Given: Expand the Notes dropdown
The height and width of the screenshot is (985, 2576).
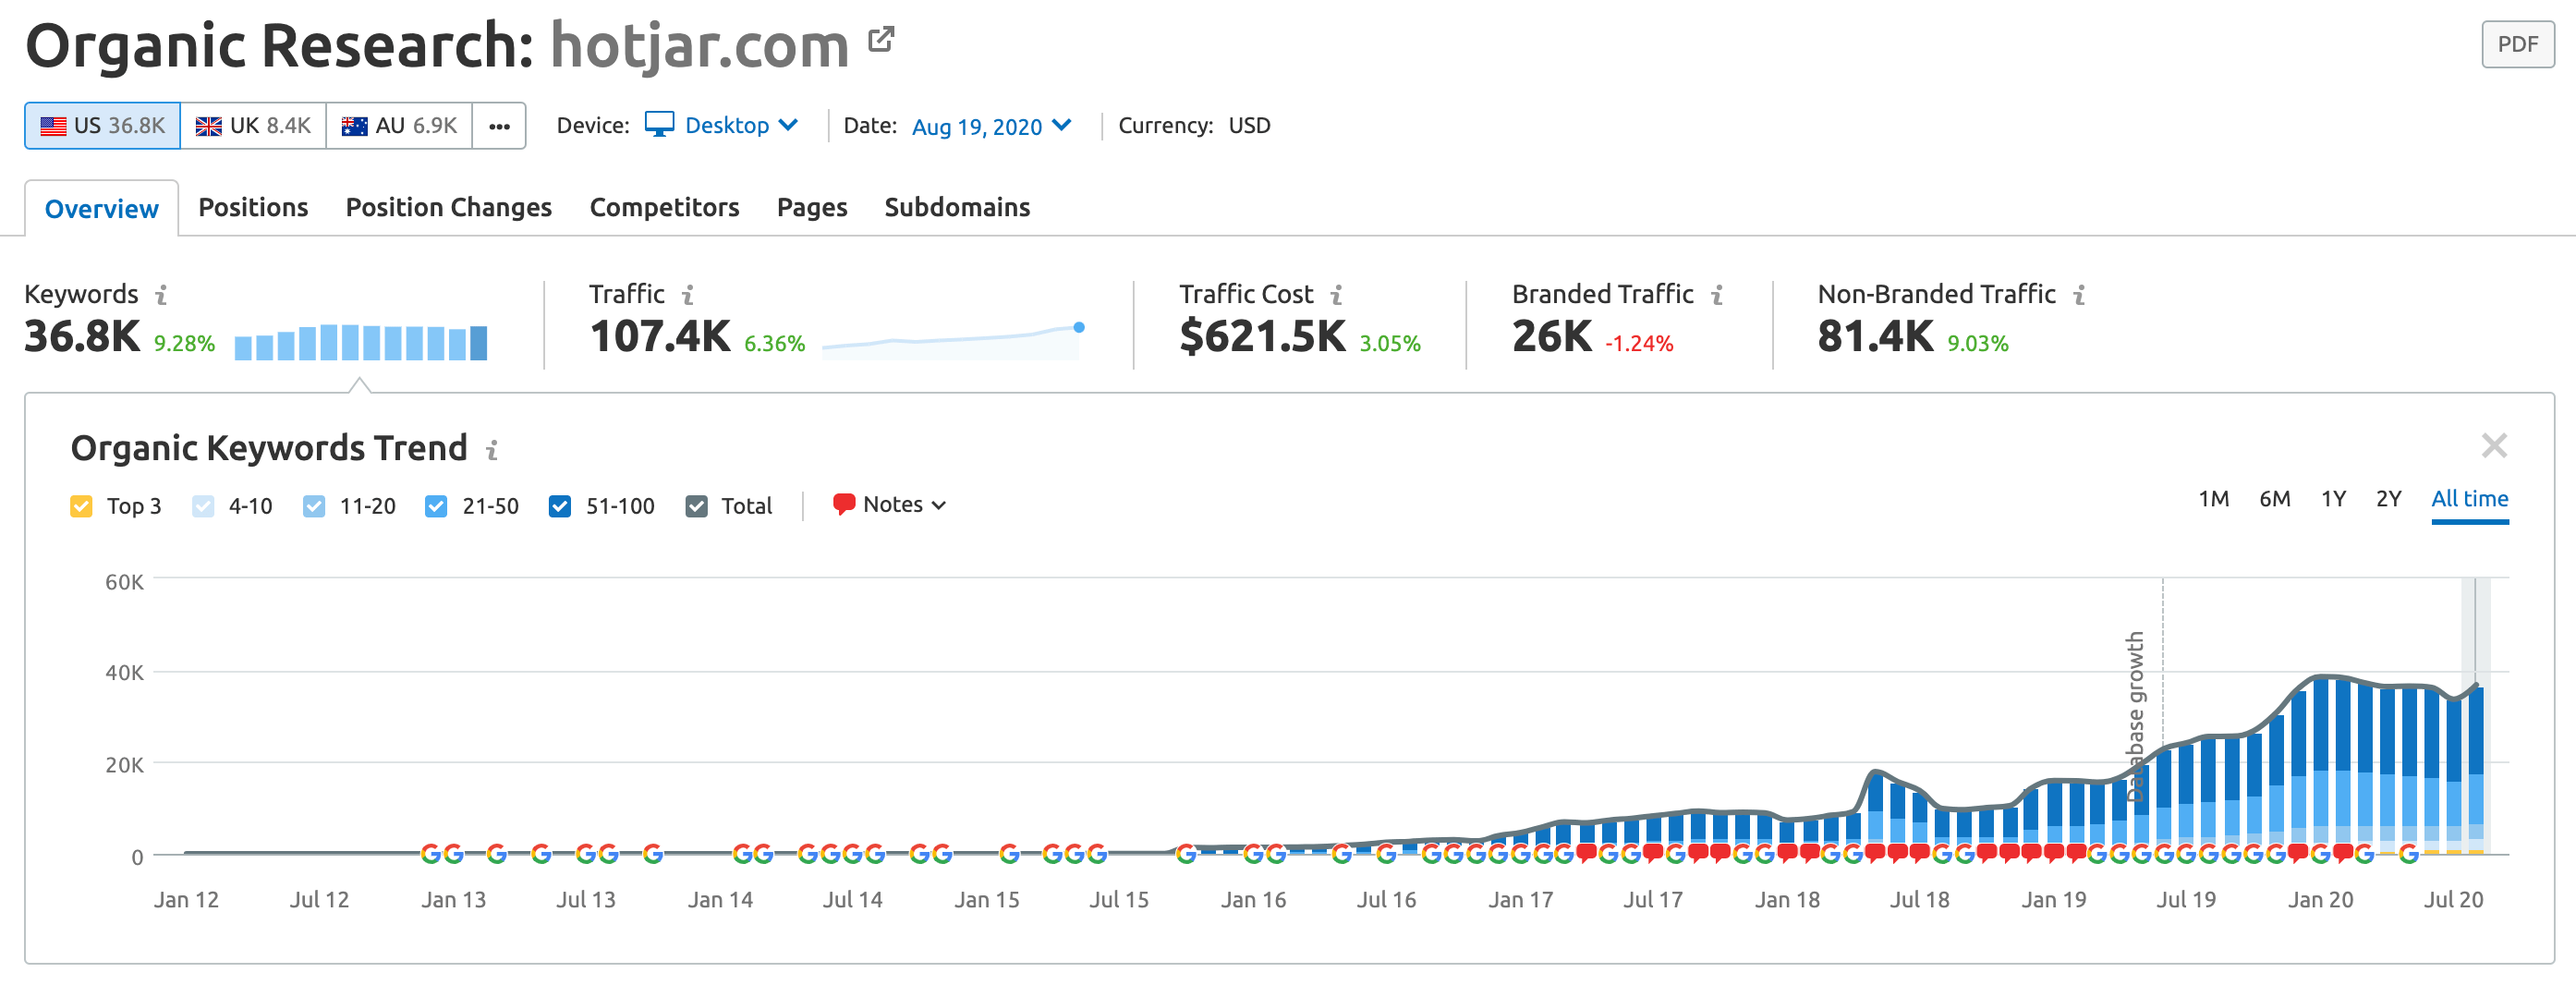Looking at the screenshot, I should point(890,504).
